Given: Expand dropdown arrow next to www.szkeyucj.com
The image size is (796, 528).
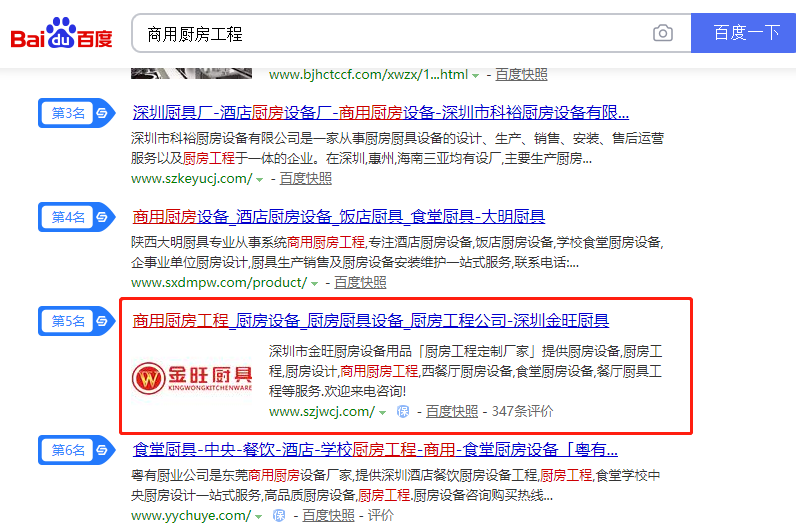Looking at the screenshot, I should click(260, 180).
